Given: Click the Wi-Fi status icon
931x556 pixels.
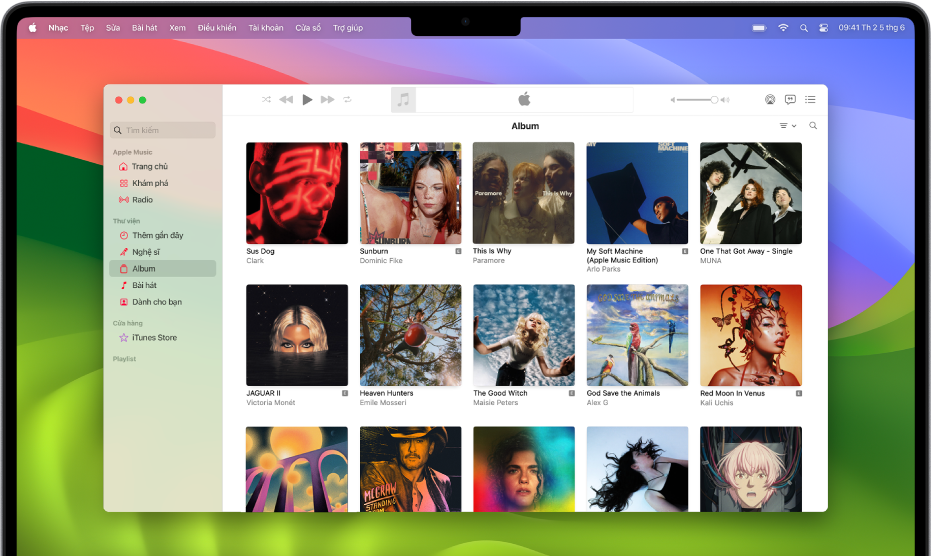Looking at the screenshot, I should (783, 27).
